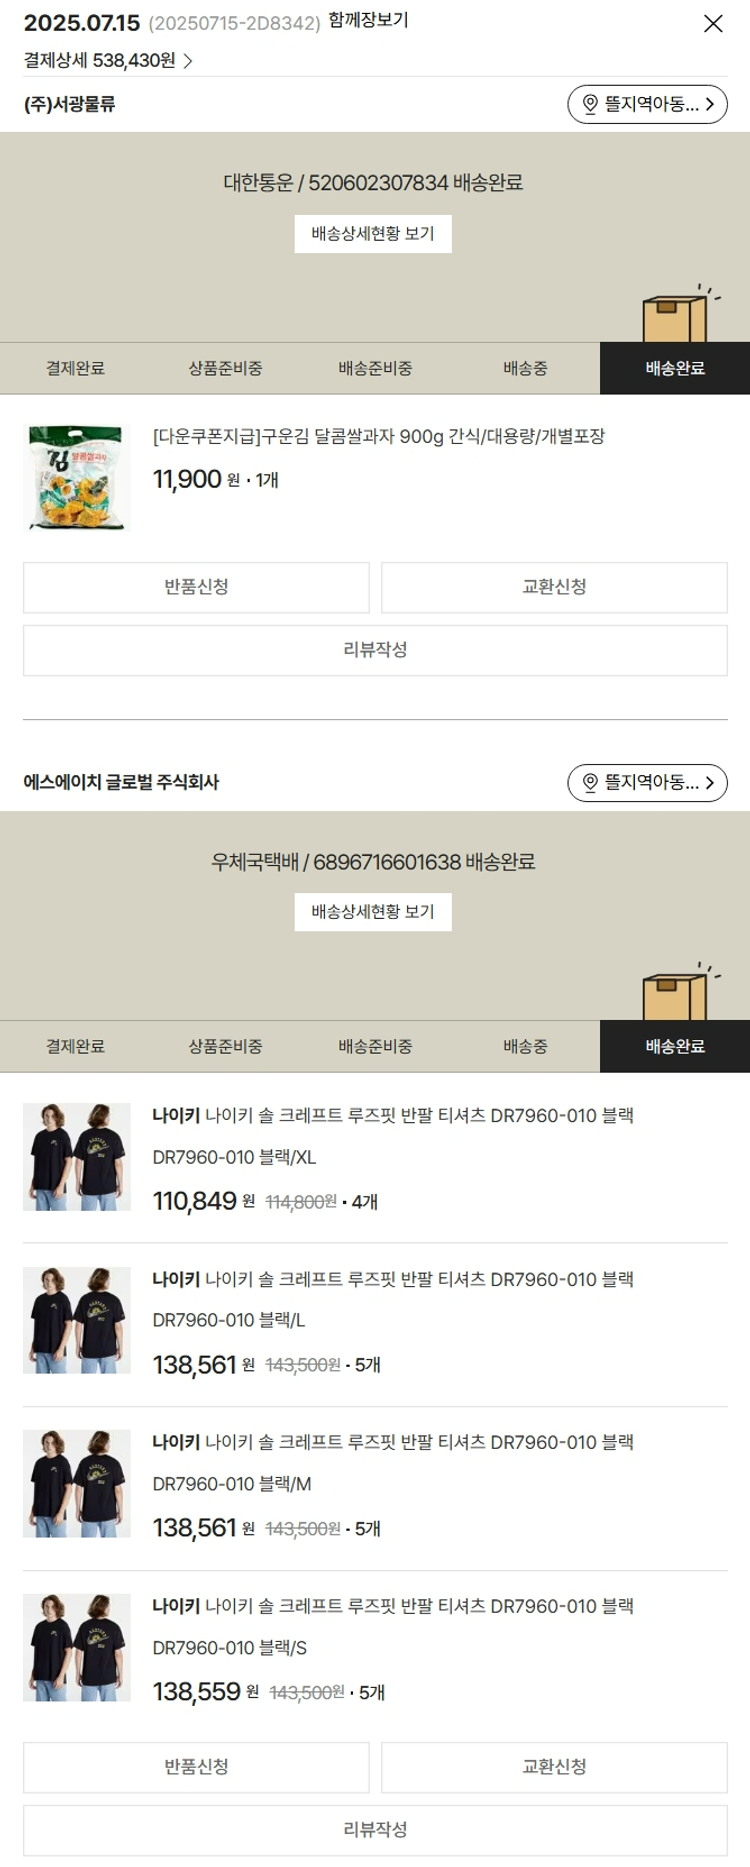
Task: Click delivery box icon in first shipment
Action: pos(678,315)
